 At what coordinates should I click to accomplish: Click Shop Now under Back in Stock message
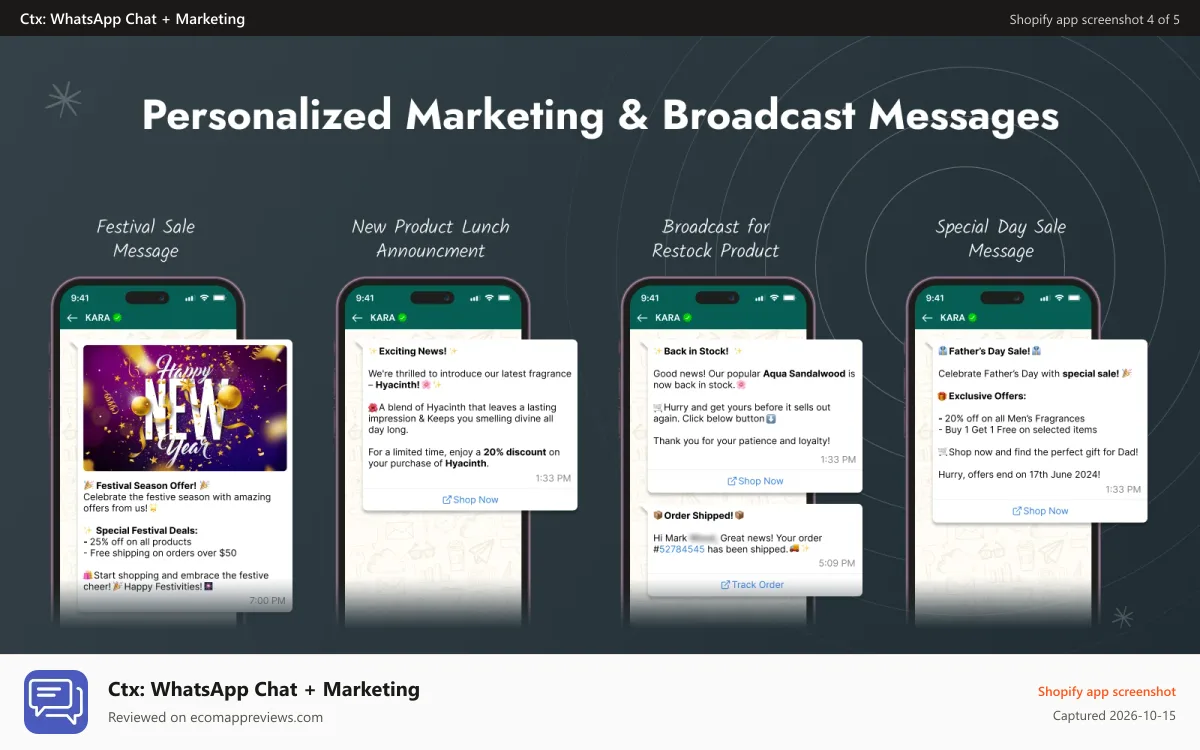point(755,481)
